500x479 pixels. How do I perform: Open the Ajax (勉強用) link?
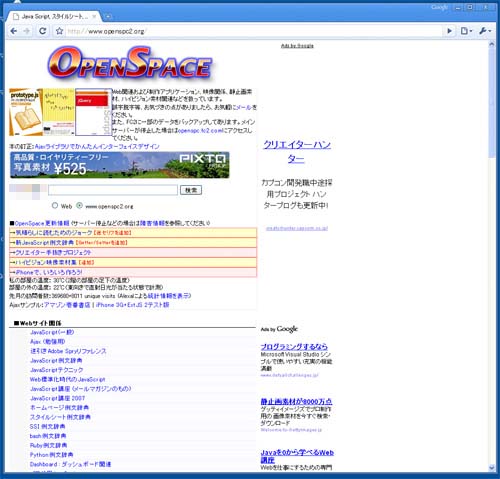[47, 341]
